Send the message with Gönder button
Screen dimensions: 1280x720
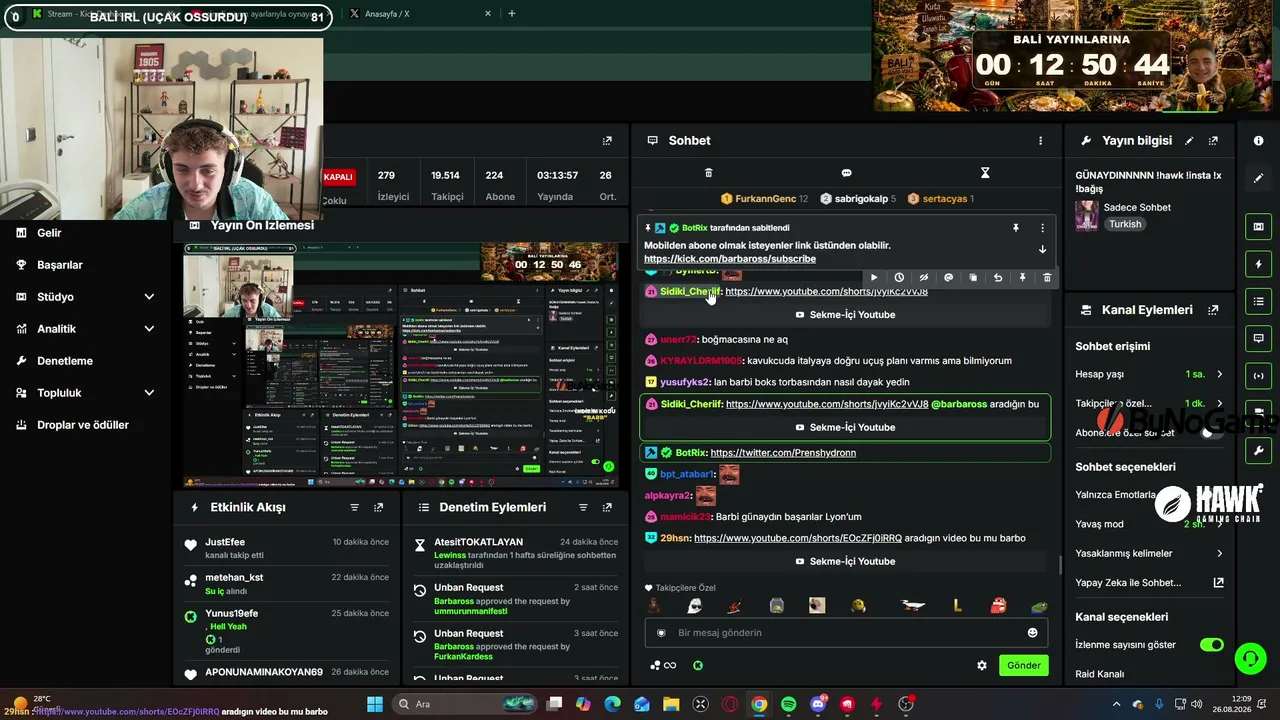click(1024, 665)
